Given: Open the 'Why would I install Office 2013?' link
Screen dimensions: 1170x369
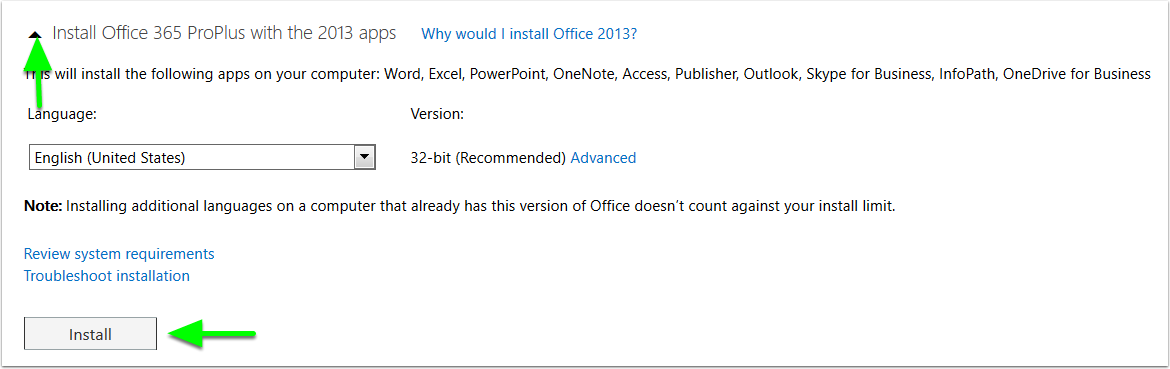Looking at the screenshot, I should point(529,34).
